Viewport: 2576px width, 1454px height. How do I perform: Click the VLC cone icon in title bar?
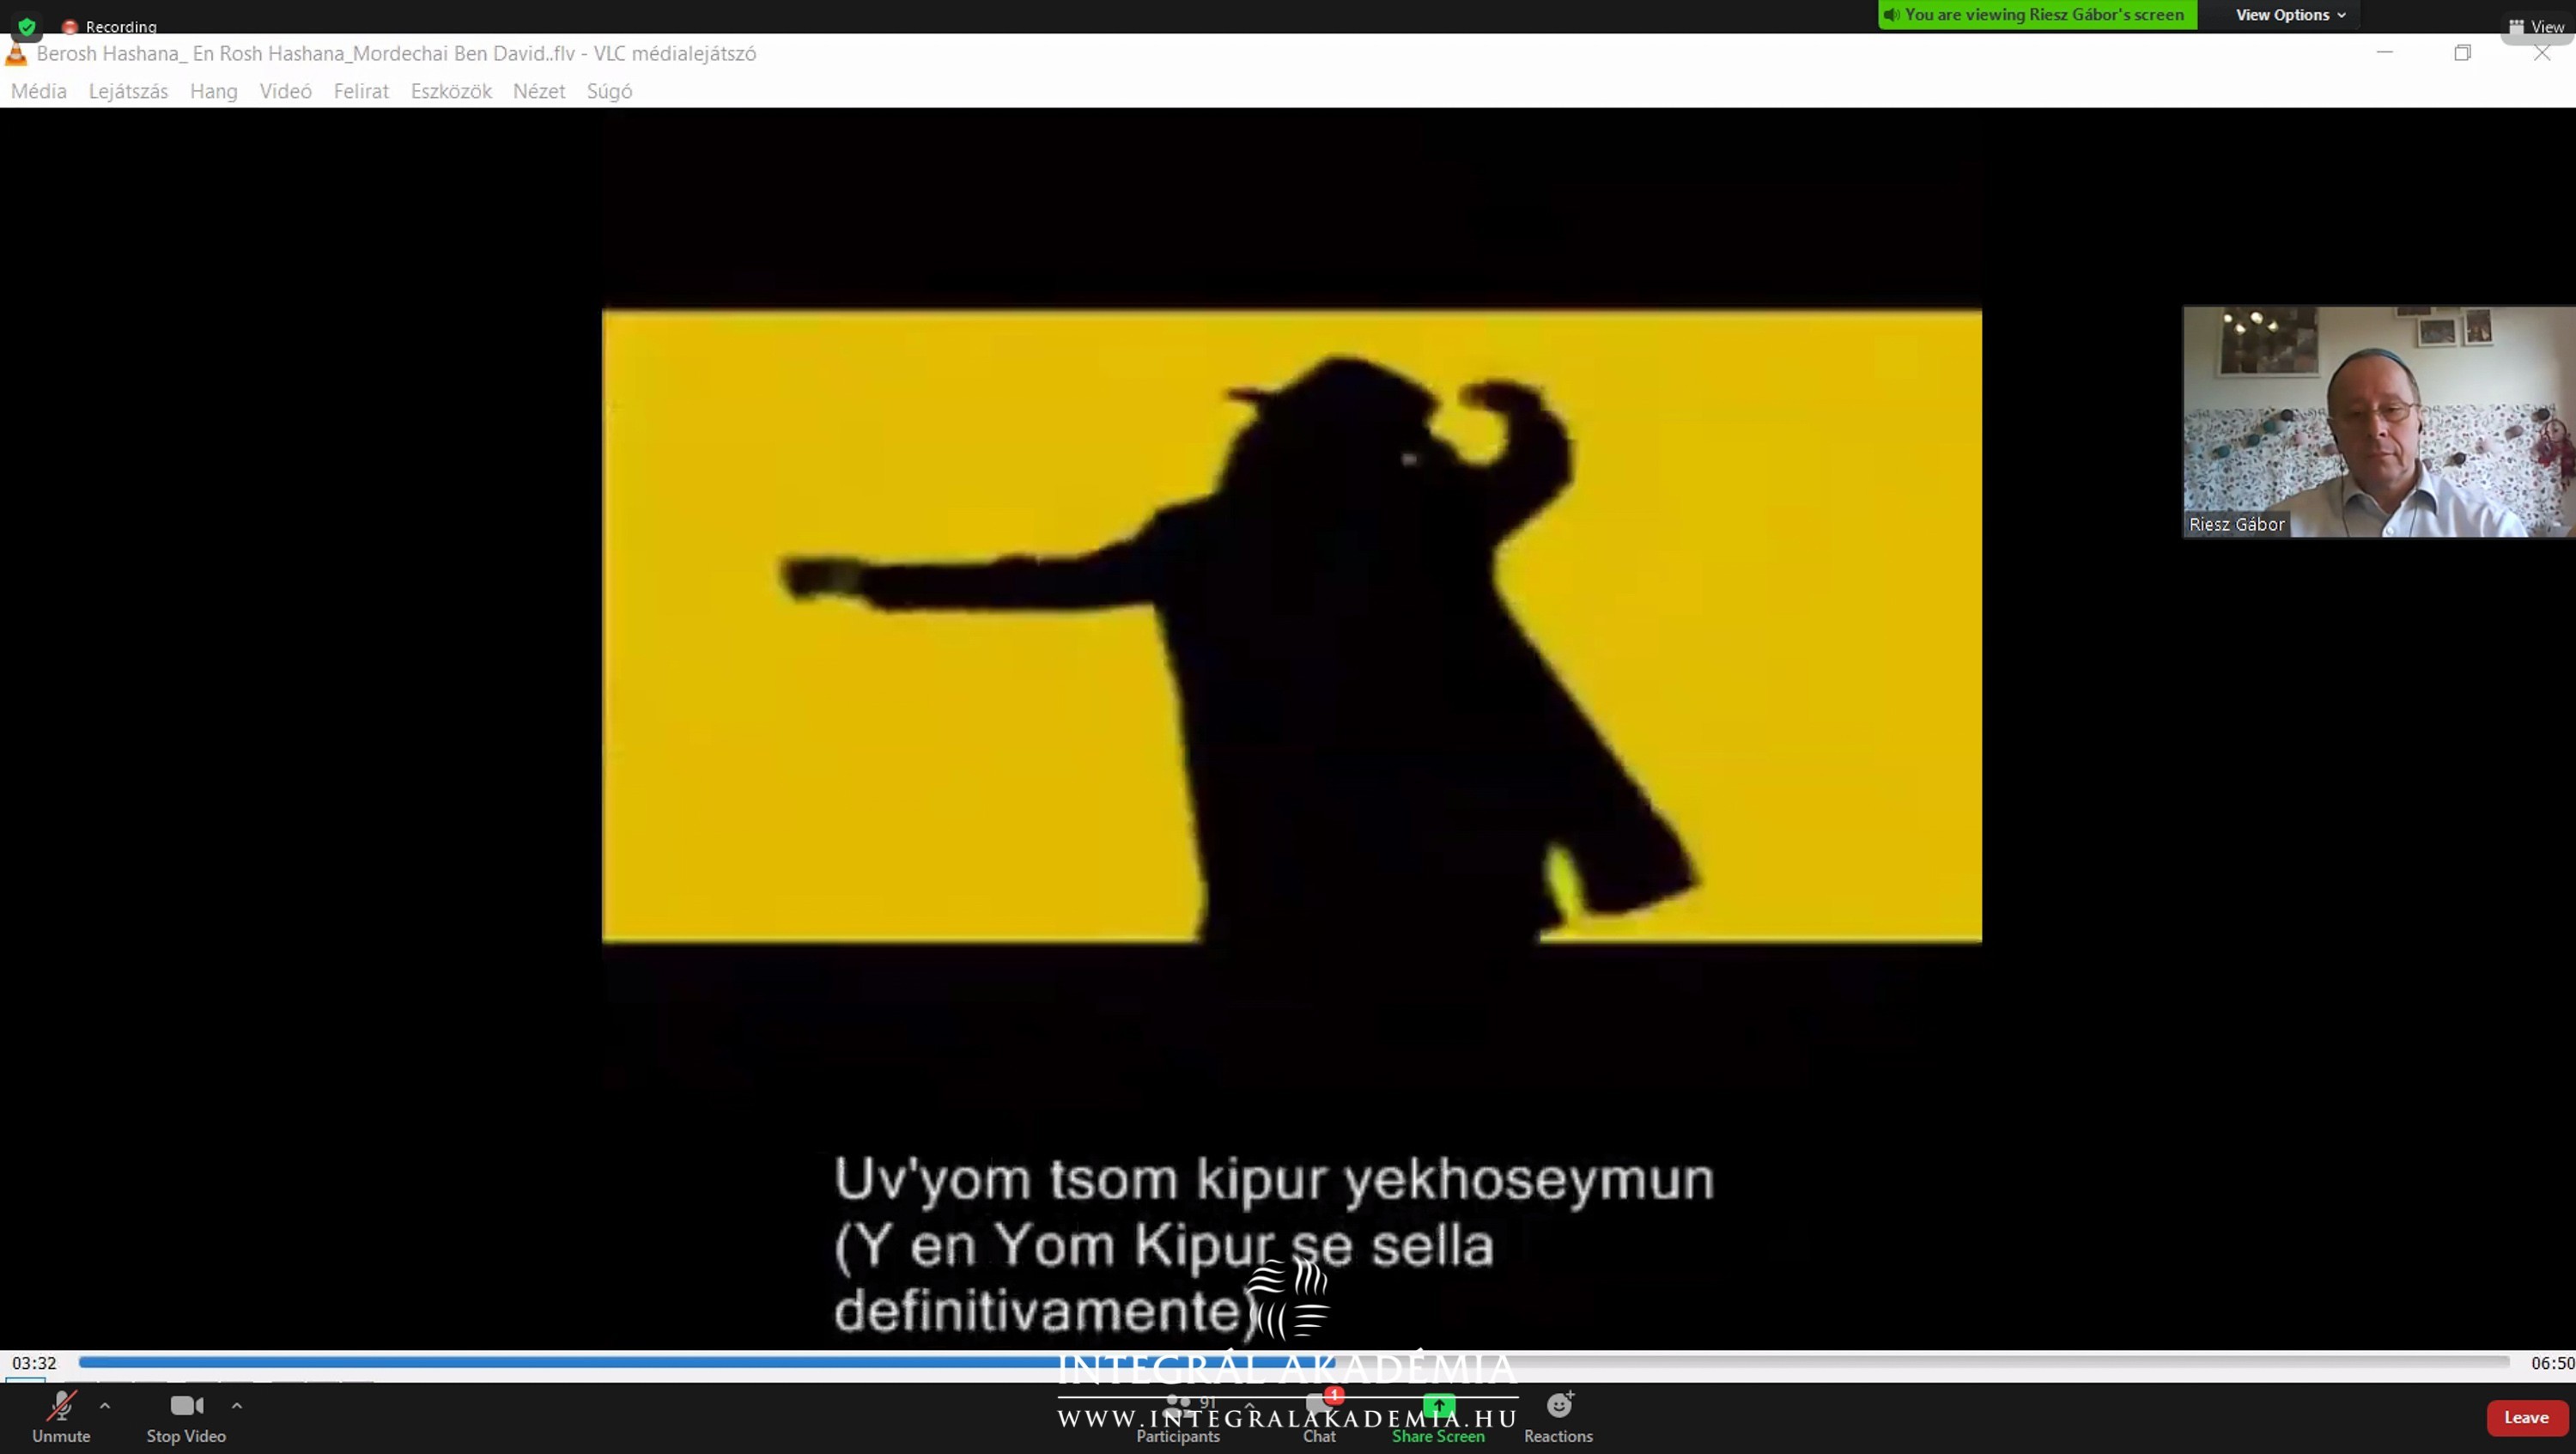coord(16,54)
